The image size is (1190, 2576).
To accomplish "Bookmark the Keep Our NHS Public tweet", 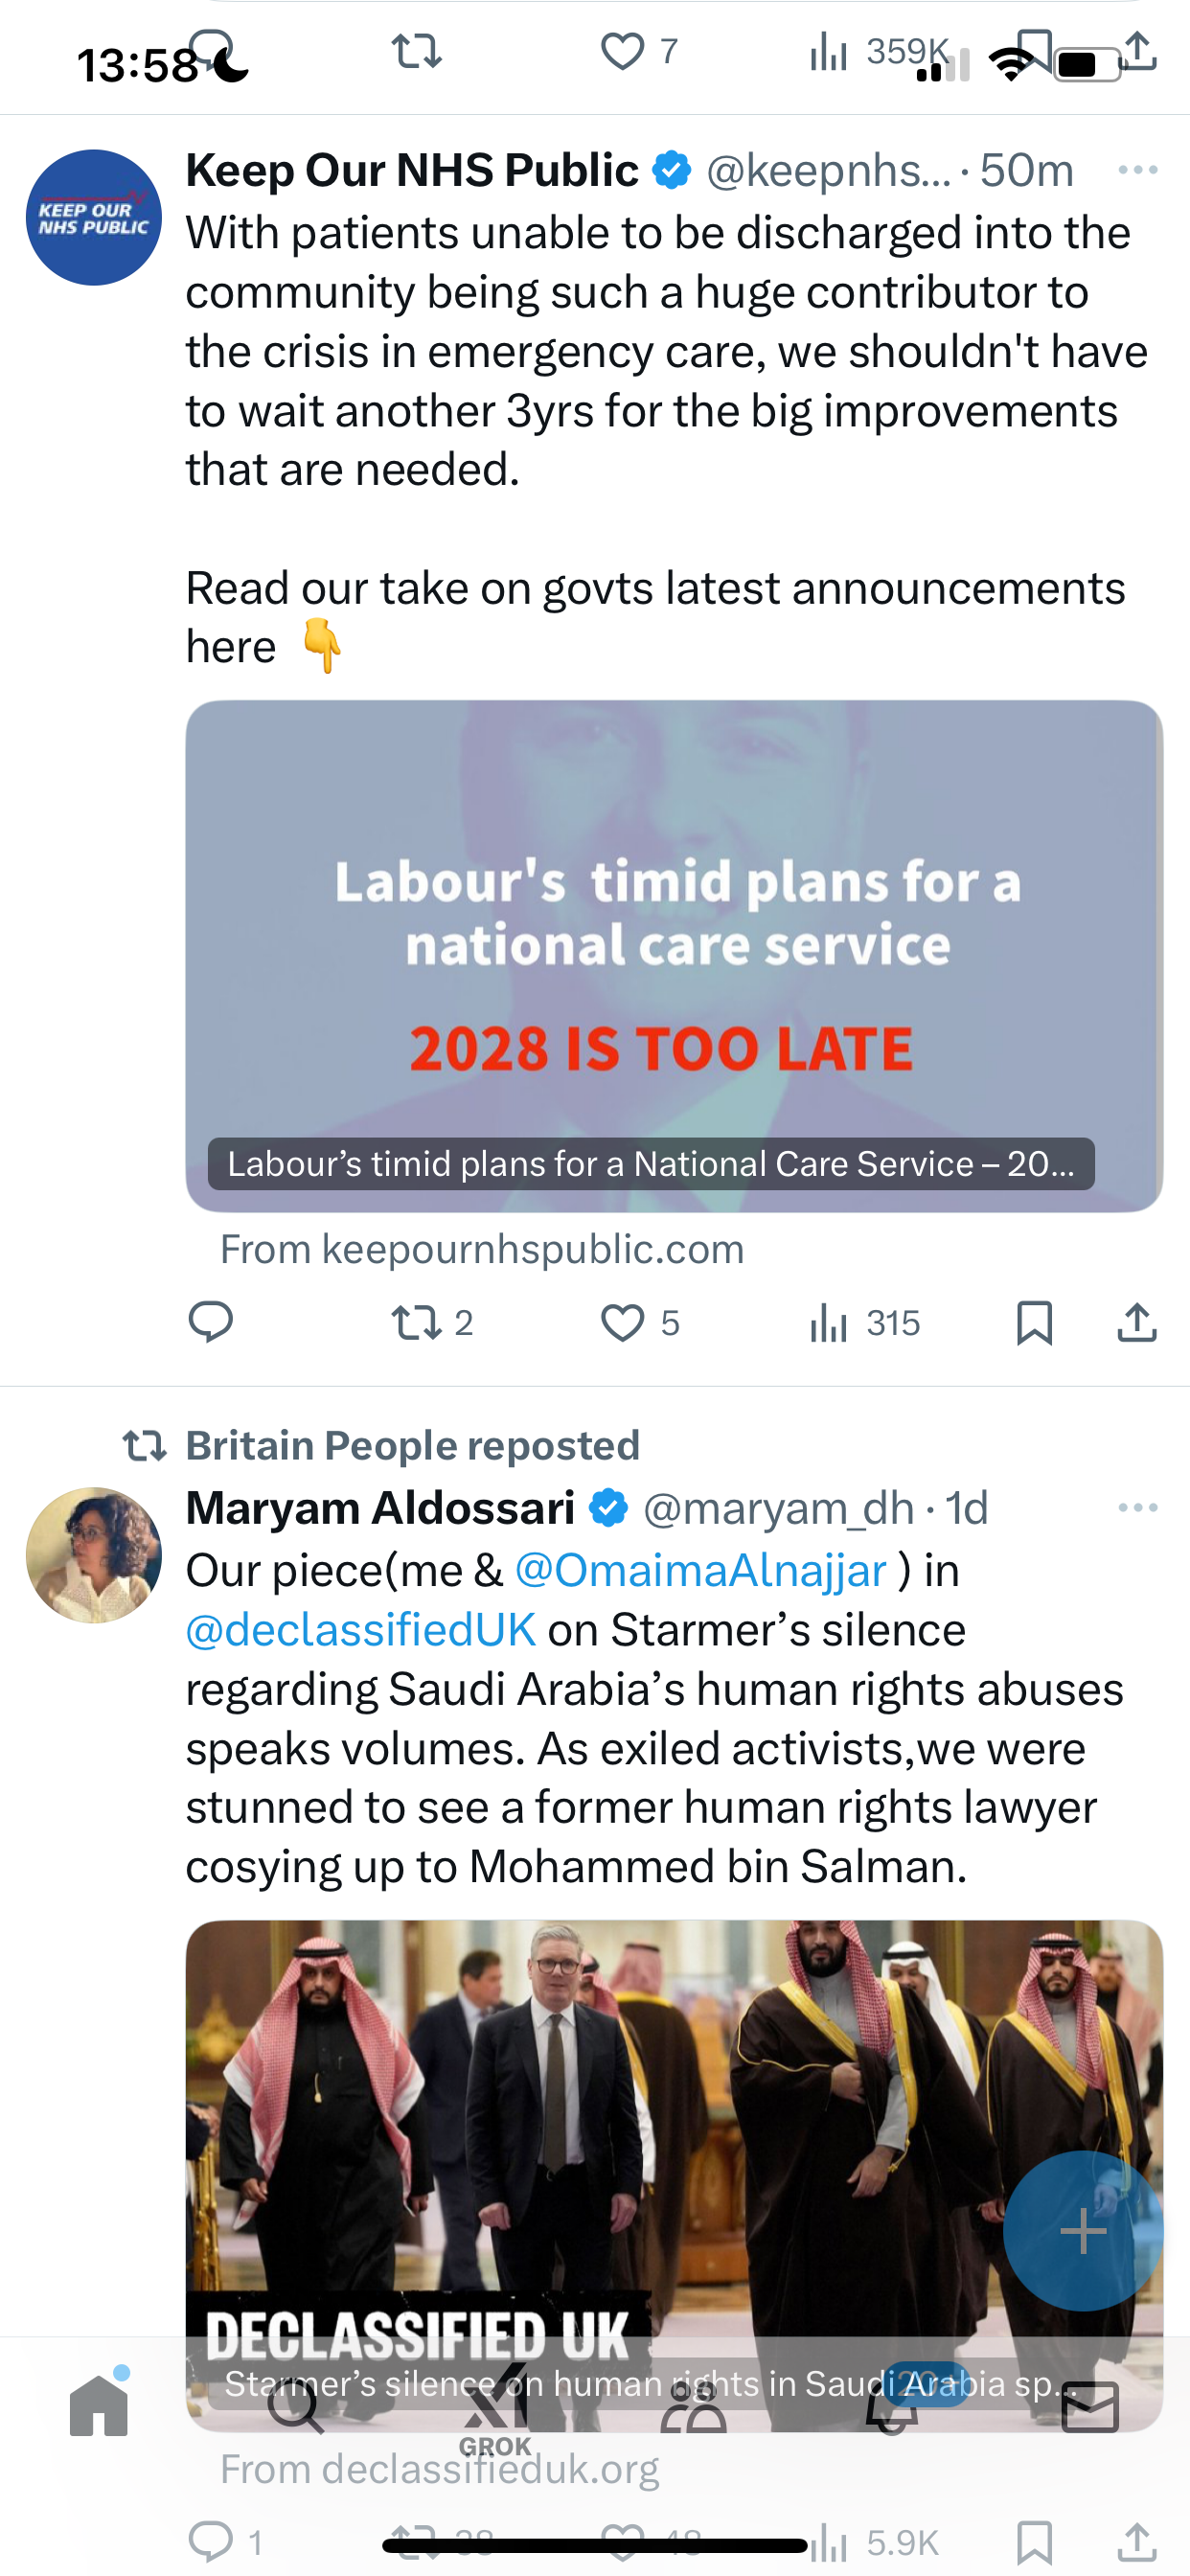I will tap(1034, 1322).
